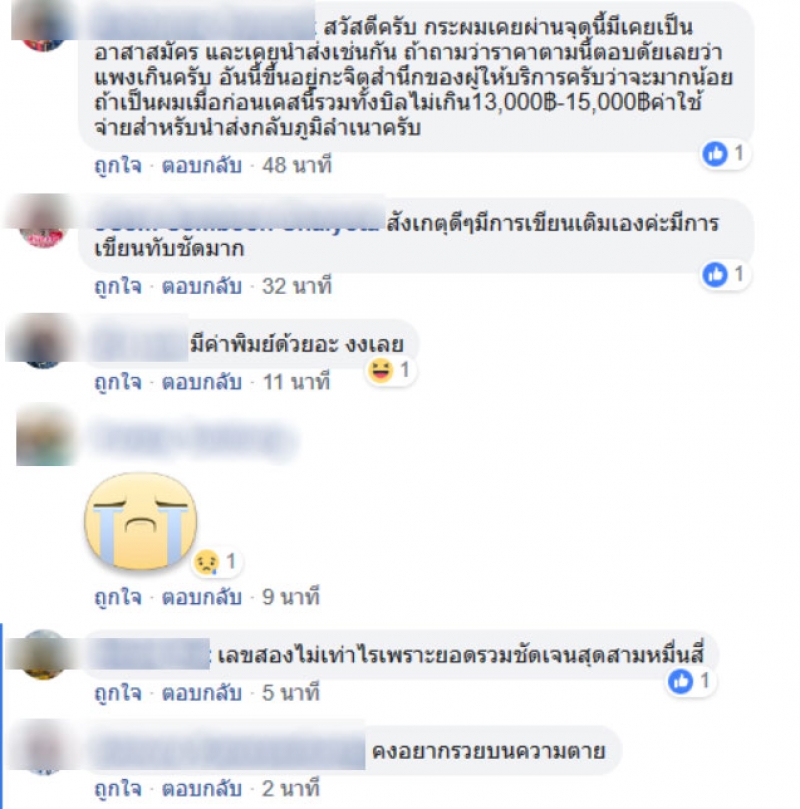Click ตอบกลับ under the คงอยากรวยบนความตาย comment
The height and width of the screenshot is (809, 800).
(x=202, y=789)
